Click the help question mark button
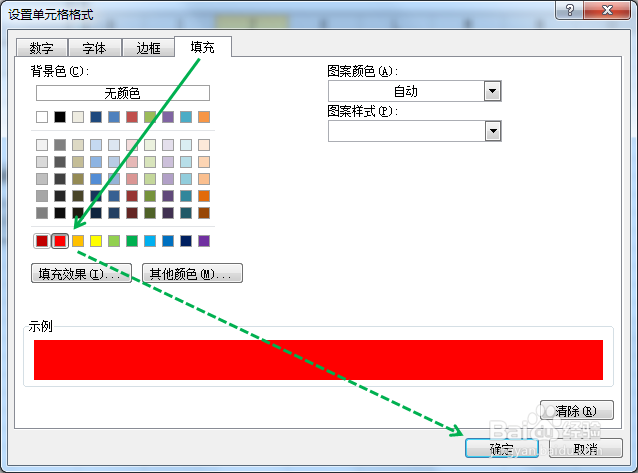Viewport: 638px width, 473px height. (570, 10)
